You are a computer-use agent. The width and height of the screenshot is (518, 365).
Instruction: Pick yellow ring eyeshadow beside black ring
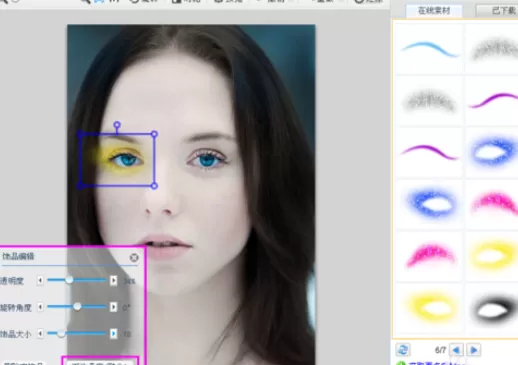(429, 308)
